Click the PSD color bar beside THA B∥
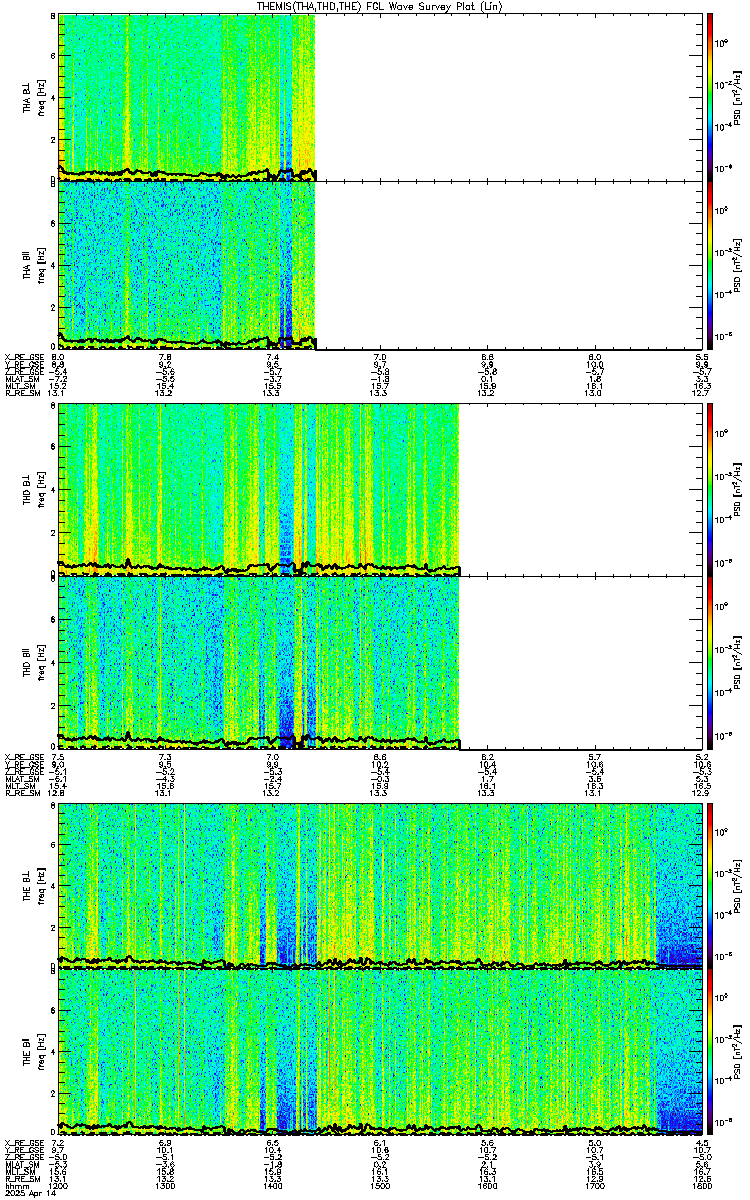This screenshot has height=1200, width=750. click(710, 264)
